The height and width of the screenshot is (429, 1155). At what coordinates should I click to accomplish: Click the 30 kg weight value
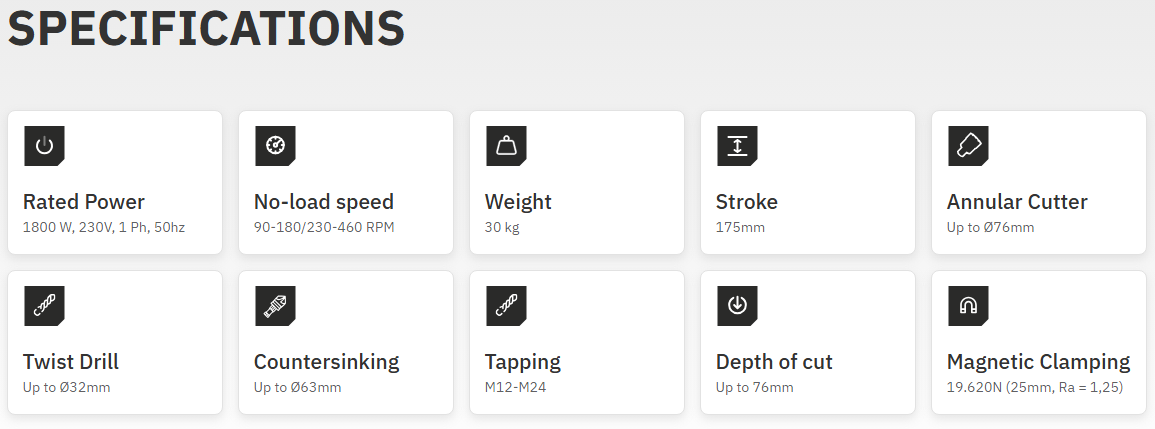tap(502, 227)
